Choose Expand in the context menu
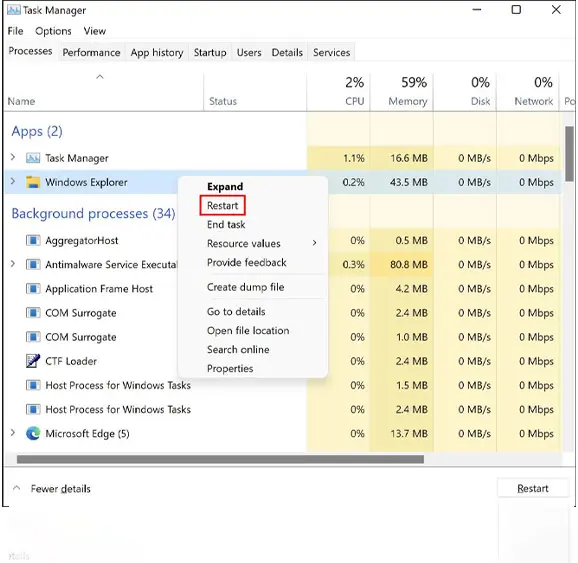The image size is (578, 563). point(225,187)
